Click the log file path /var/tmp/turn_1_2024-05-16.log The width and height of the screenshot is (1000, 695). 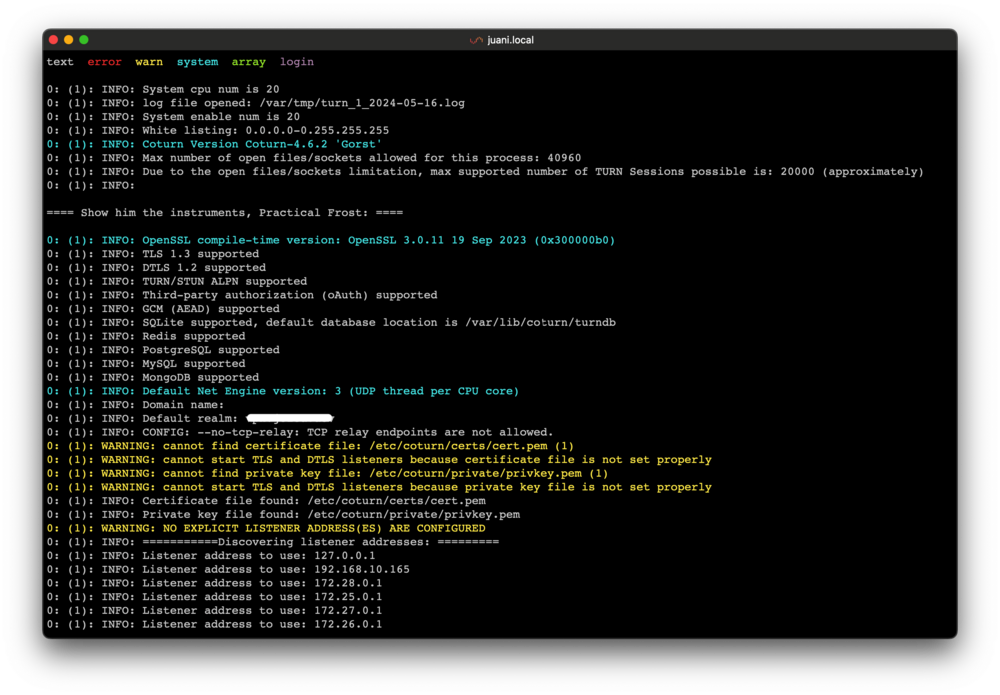click(362, 103)
